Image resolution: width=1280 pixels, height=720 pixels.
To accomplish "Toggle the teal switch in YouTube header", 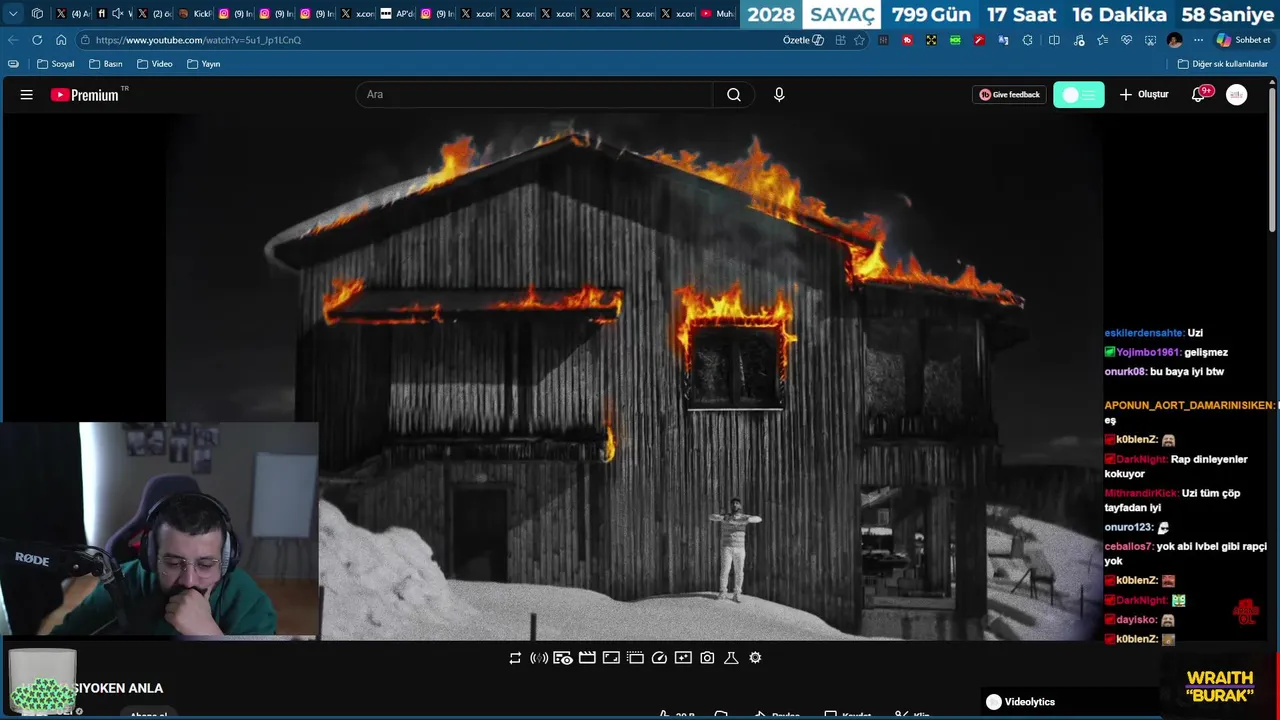I will 1078,95.
